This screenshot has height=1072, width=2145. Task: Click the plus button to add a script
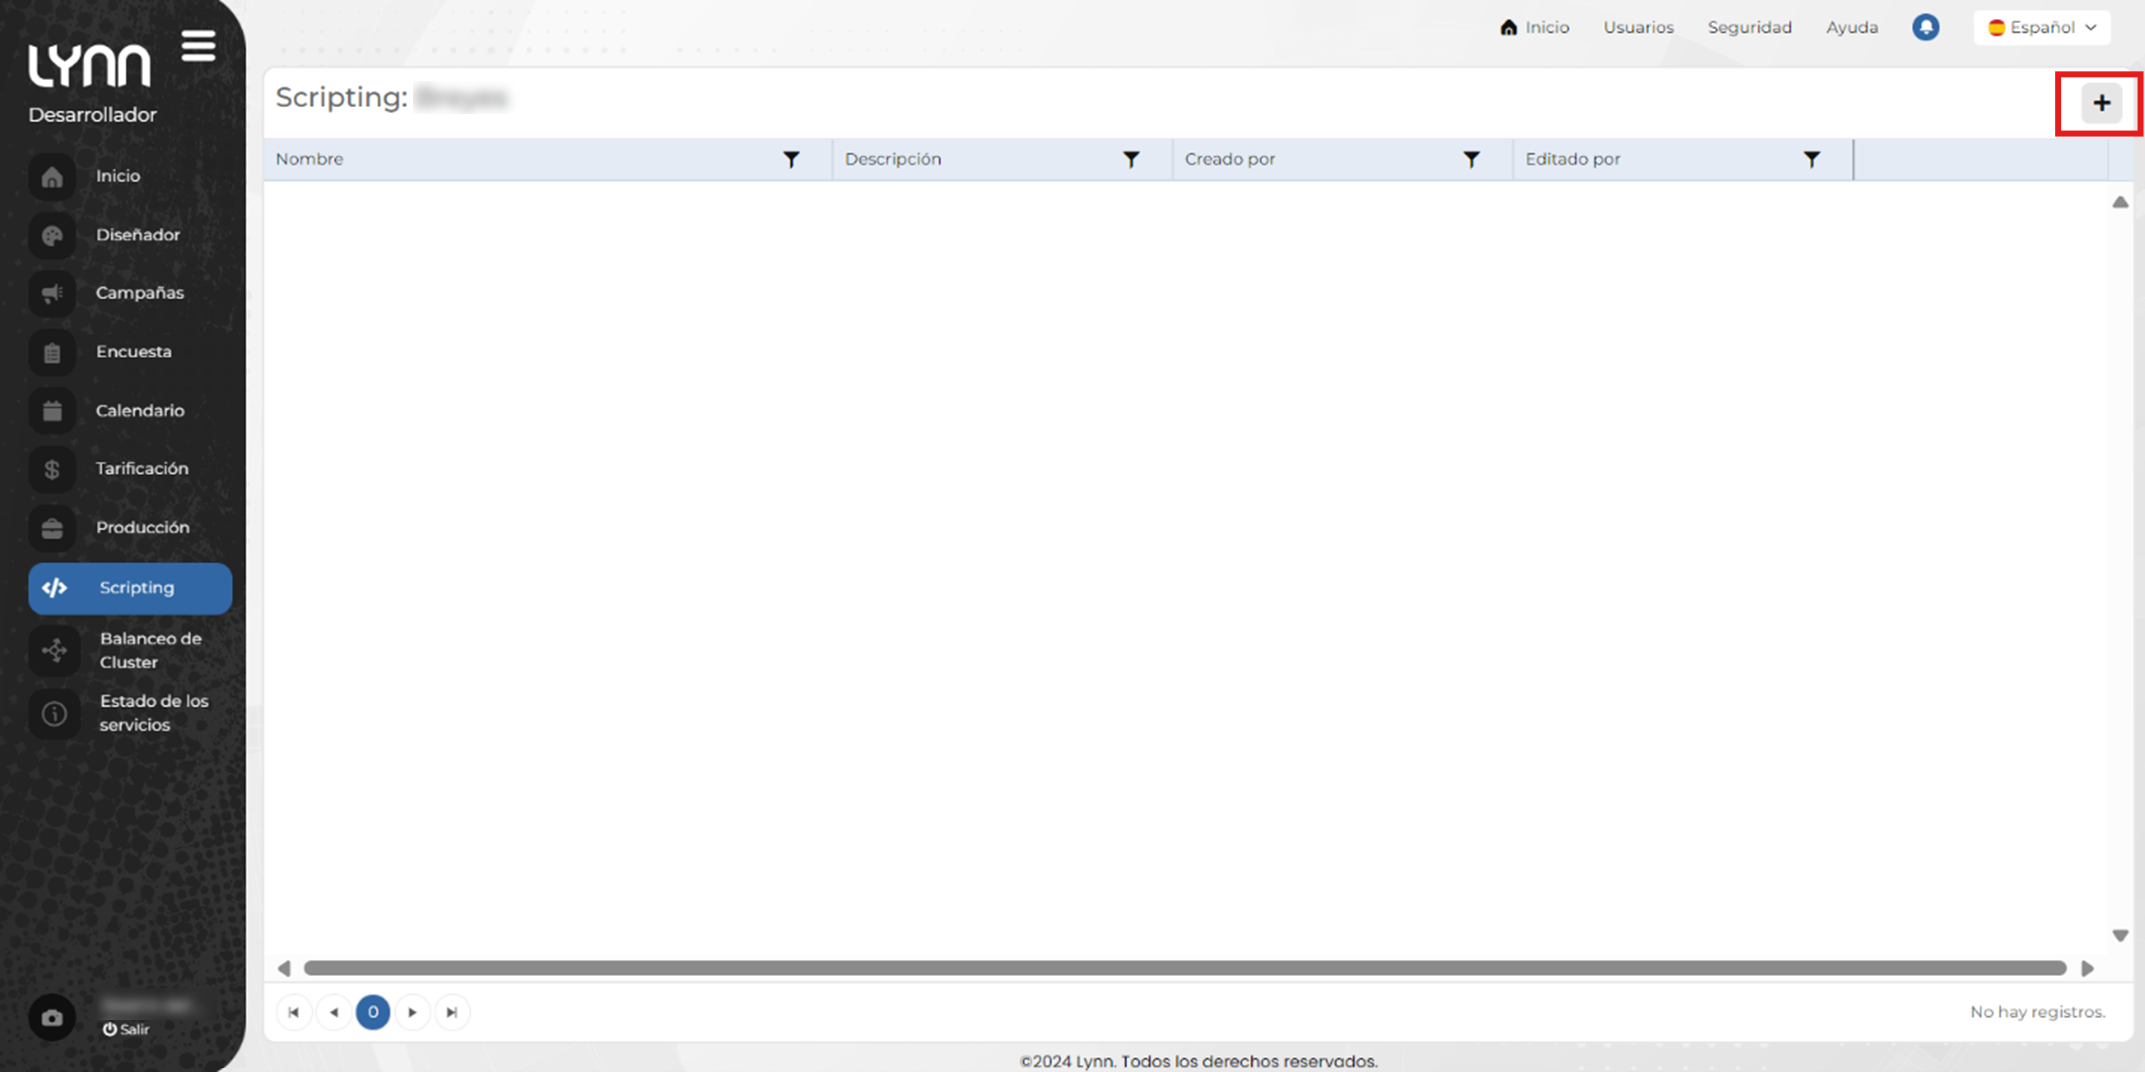coord(2101,103)
